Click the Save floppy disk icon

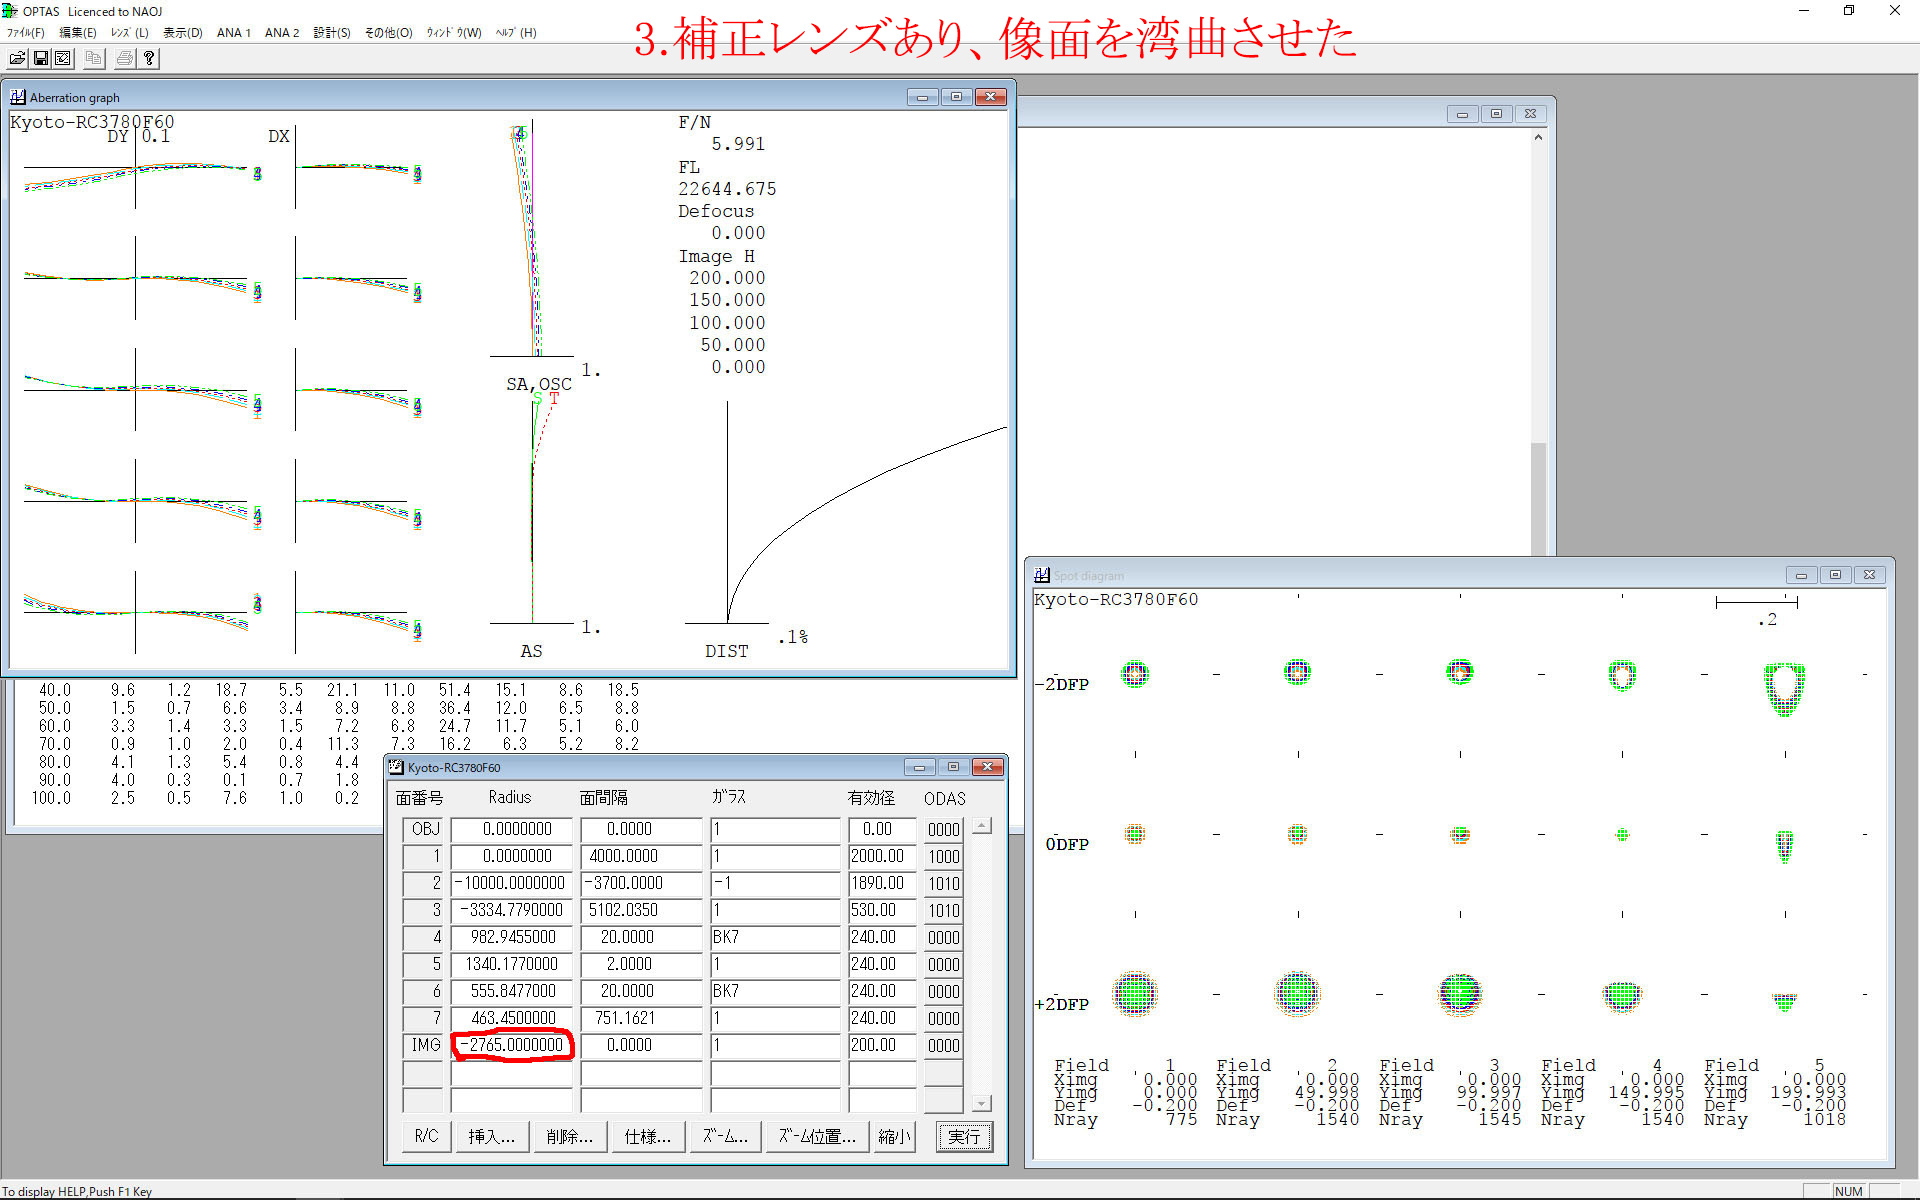(x=41, y=58)
